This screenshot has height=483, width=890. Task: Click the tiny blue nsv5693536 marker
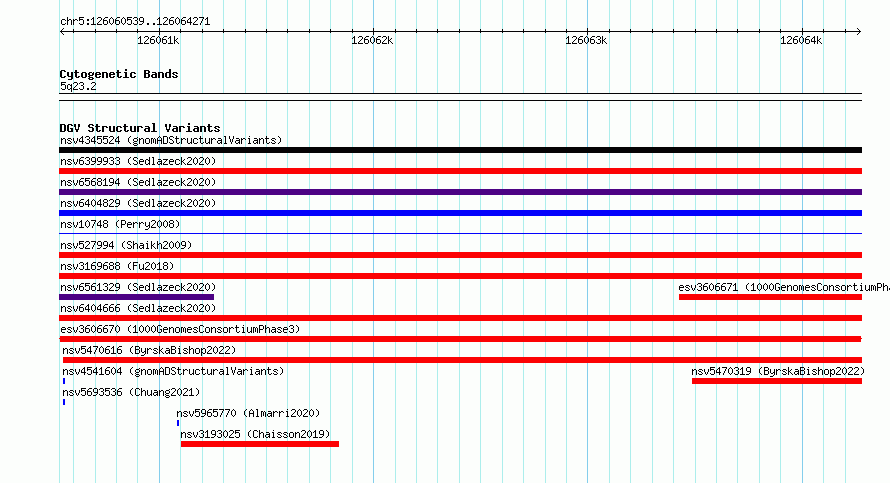[x=64, y=402]
